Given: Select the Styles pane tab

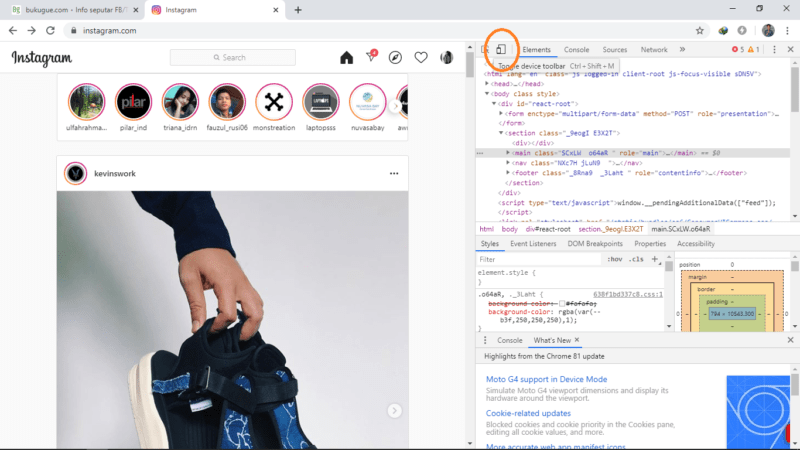Looking at the screenshot, I should (x=489, y=244).
